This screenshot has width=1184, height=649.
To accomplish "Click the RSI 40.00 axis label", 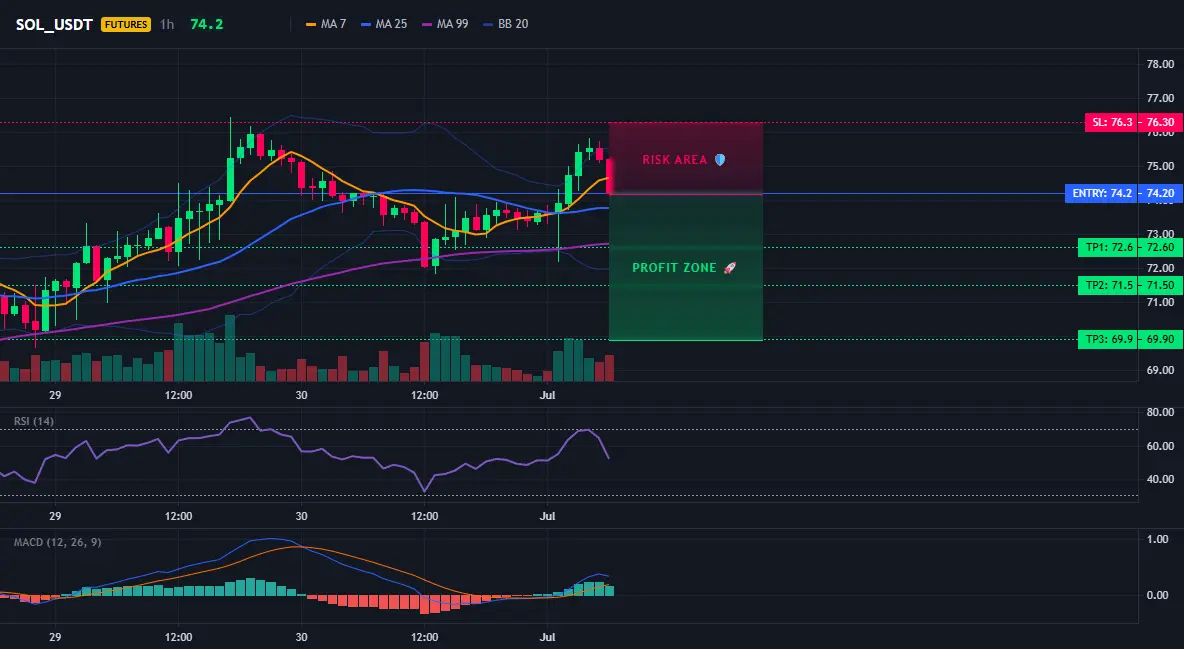I will [1160, 479].
